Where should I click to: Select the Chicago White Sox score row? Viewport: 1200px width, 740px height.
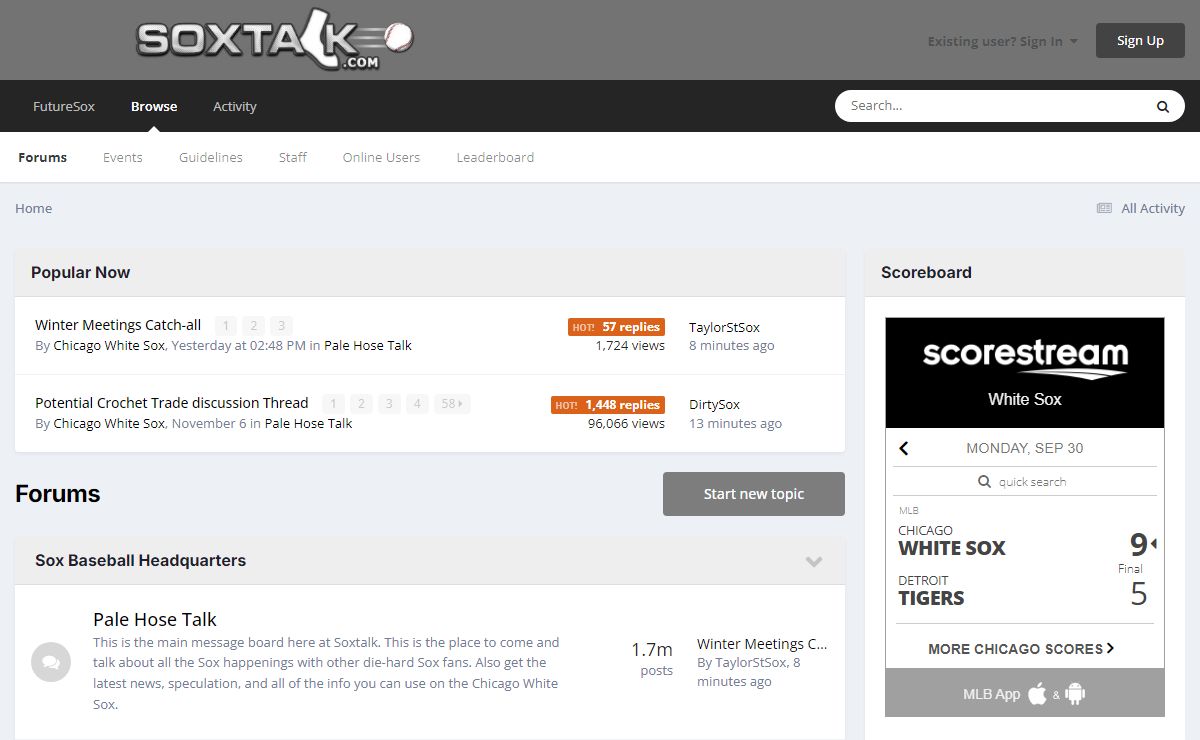(x=1025, y=541)
